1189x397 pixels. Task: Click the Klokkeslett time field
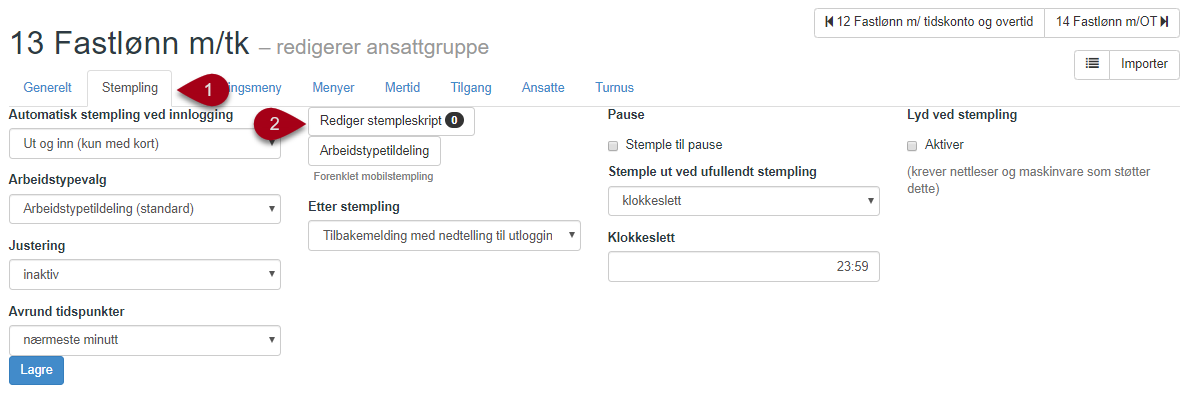click(x=744, y=266)
